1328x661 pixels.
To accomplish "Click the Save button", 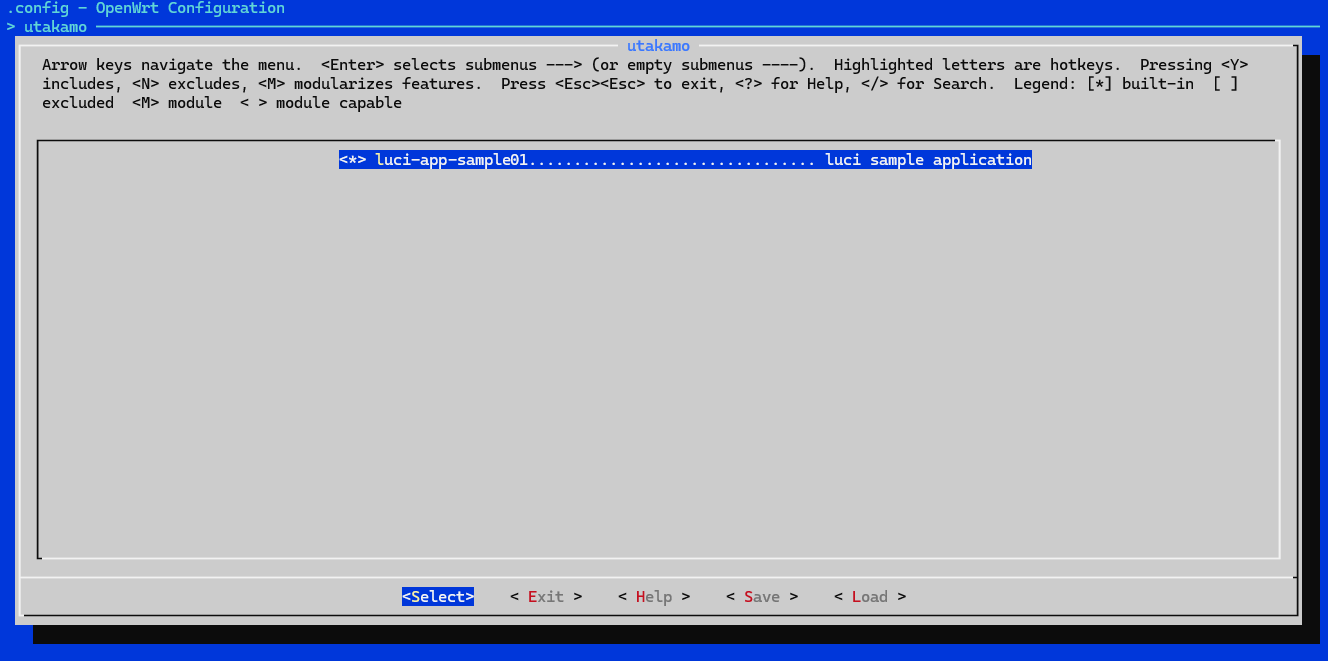I will coord(762,597).
